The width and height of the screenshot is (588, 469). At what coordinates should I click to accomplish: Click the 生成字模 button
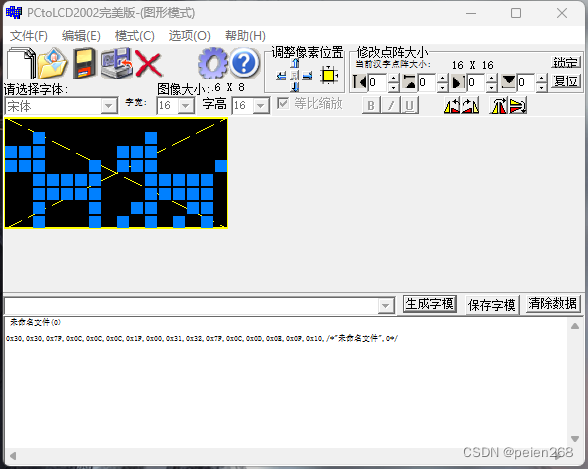click(429, 304)
